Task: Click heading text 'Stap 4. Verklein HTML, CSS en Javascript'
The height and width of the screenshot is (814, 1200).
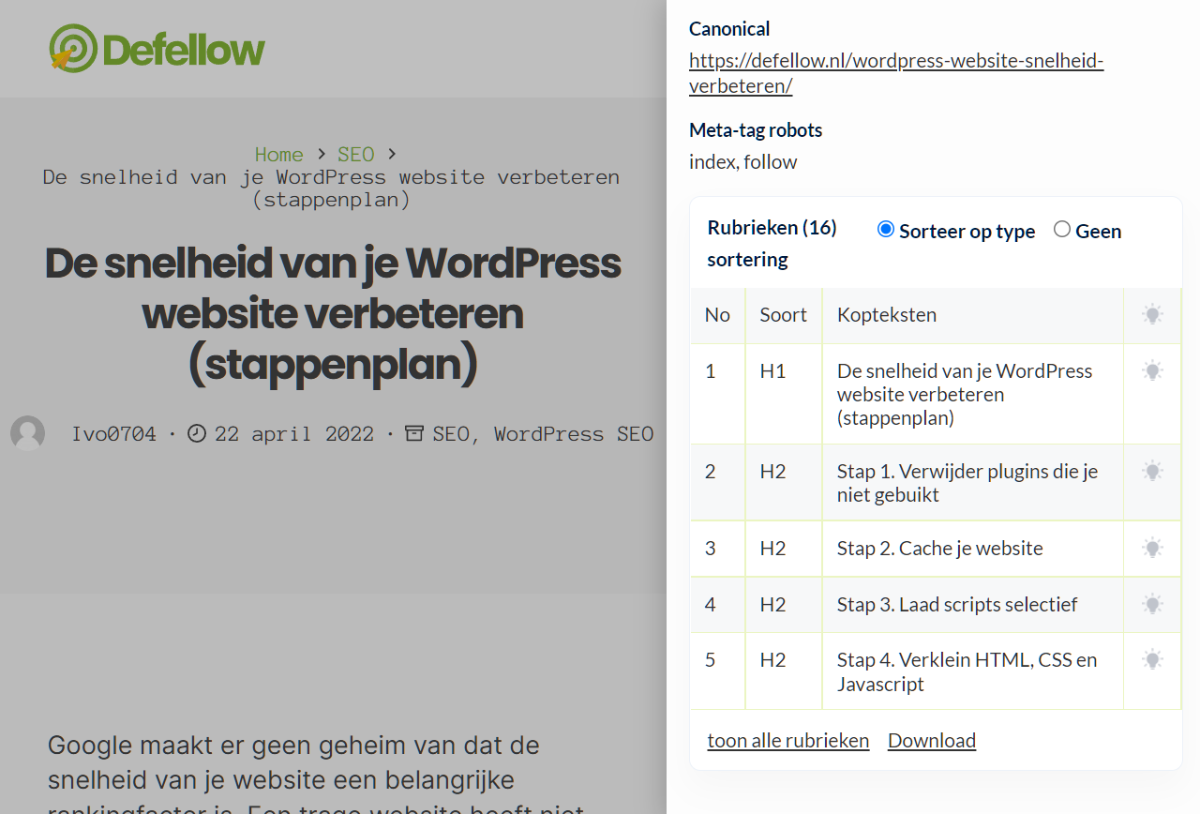Action: point(967,672)
